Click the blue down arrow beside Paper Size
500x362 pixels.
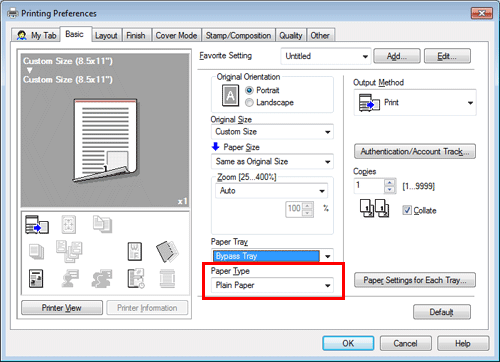(x=215, y=146)
